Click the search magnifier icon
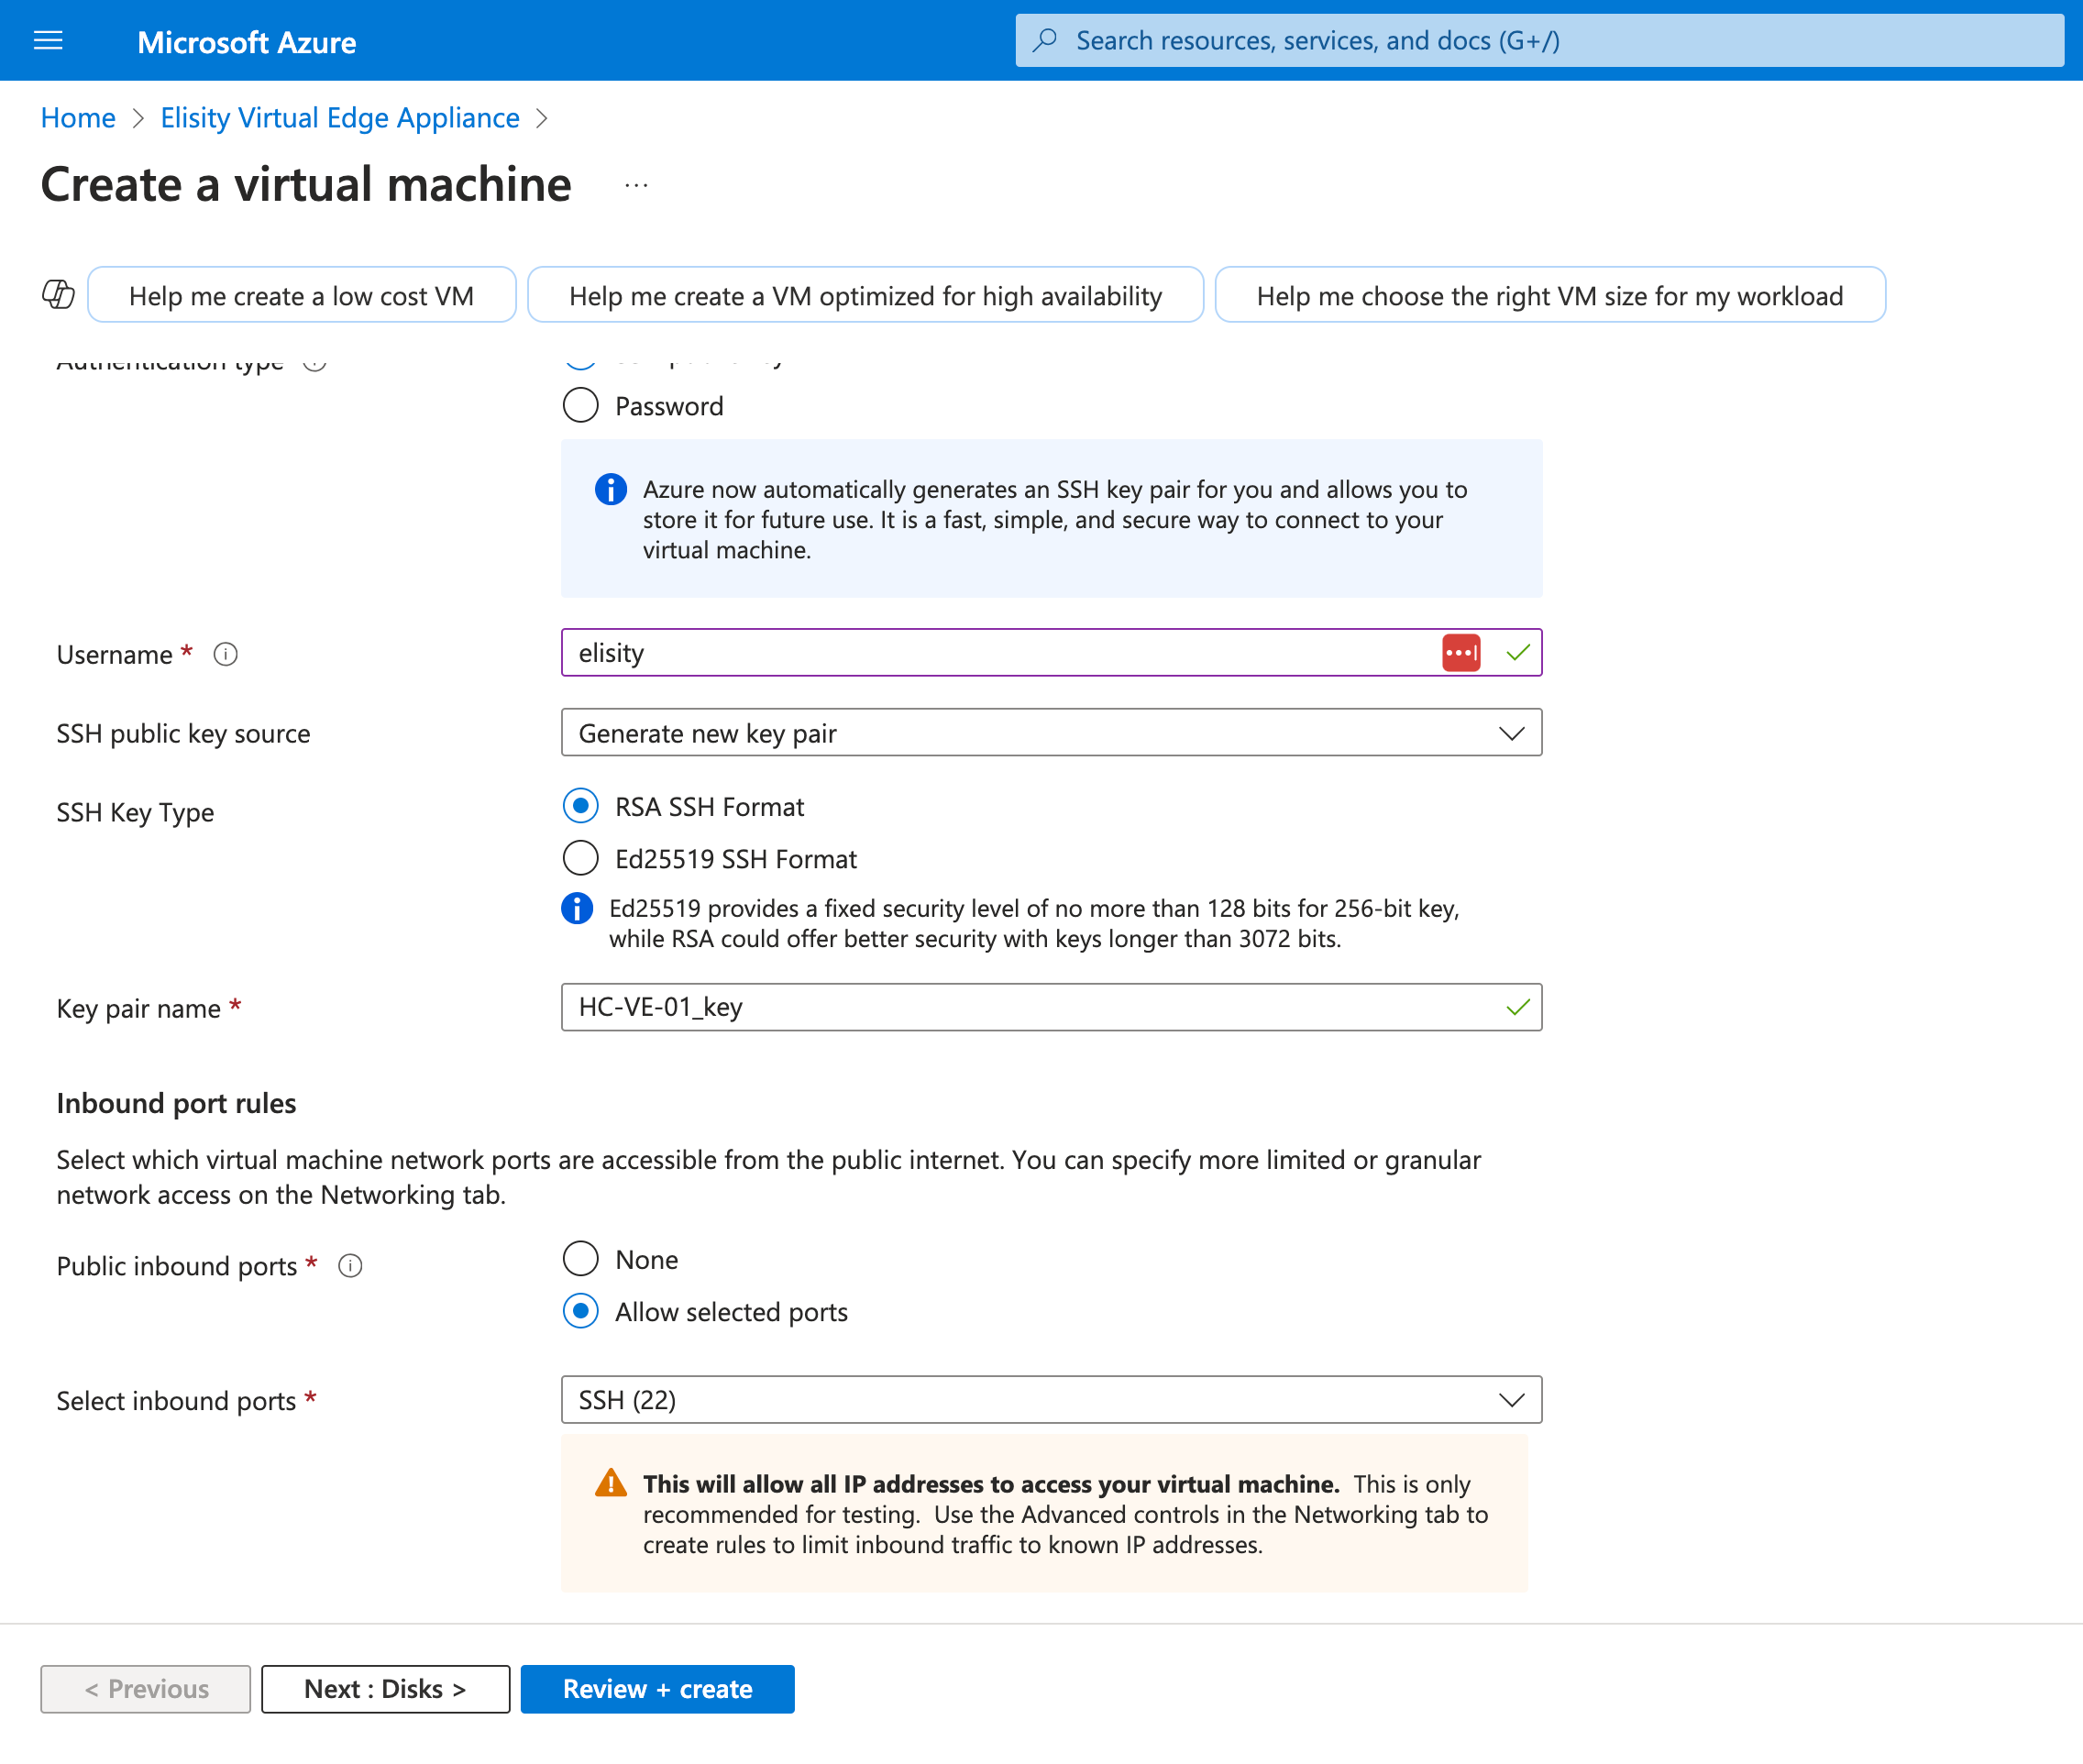The height and width of the screenshot is (1764, 2083). [x=1046, y=40]
